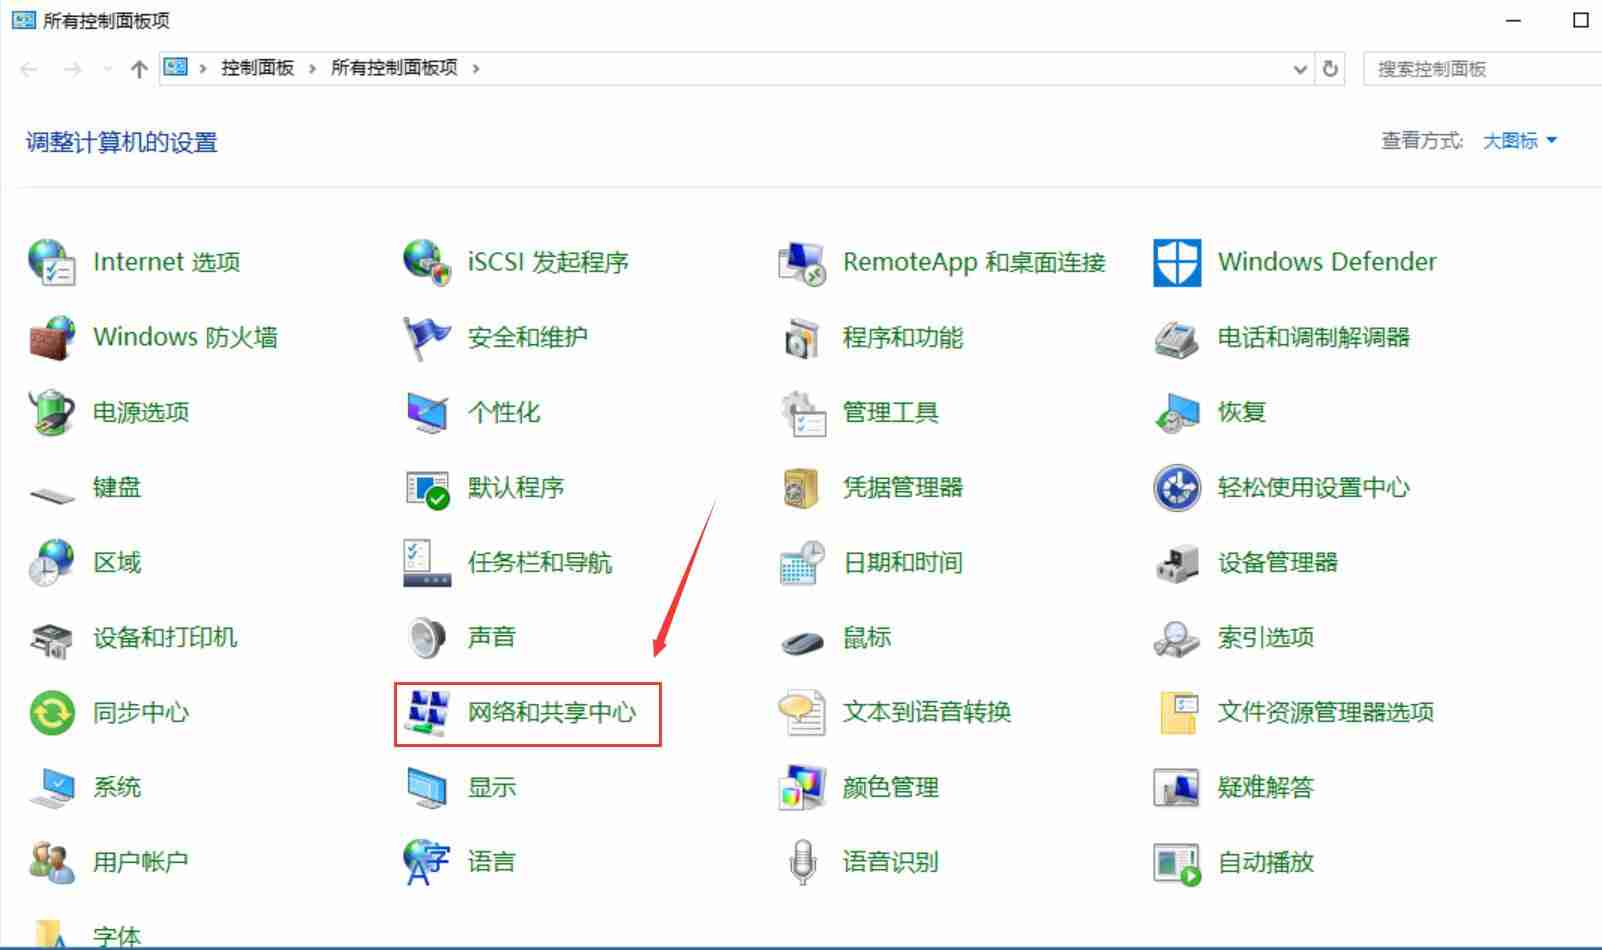Open 用户帐户
The height and width of the screenshot is (950, 1602).
139,861
